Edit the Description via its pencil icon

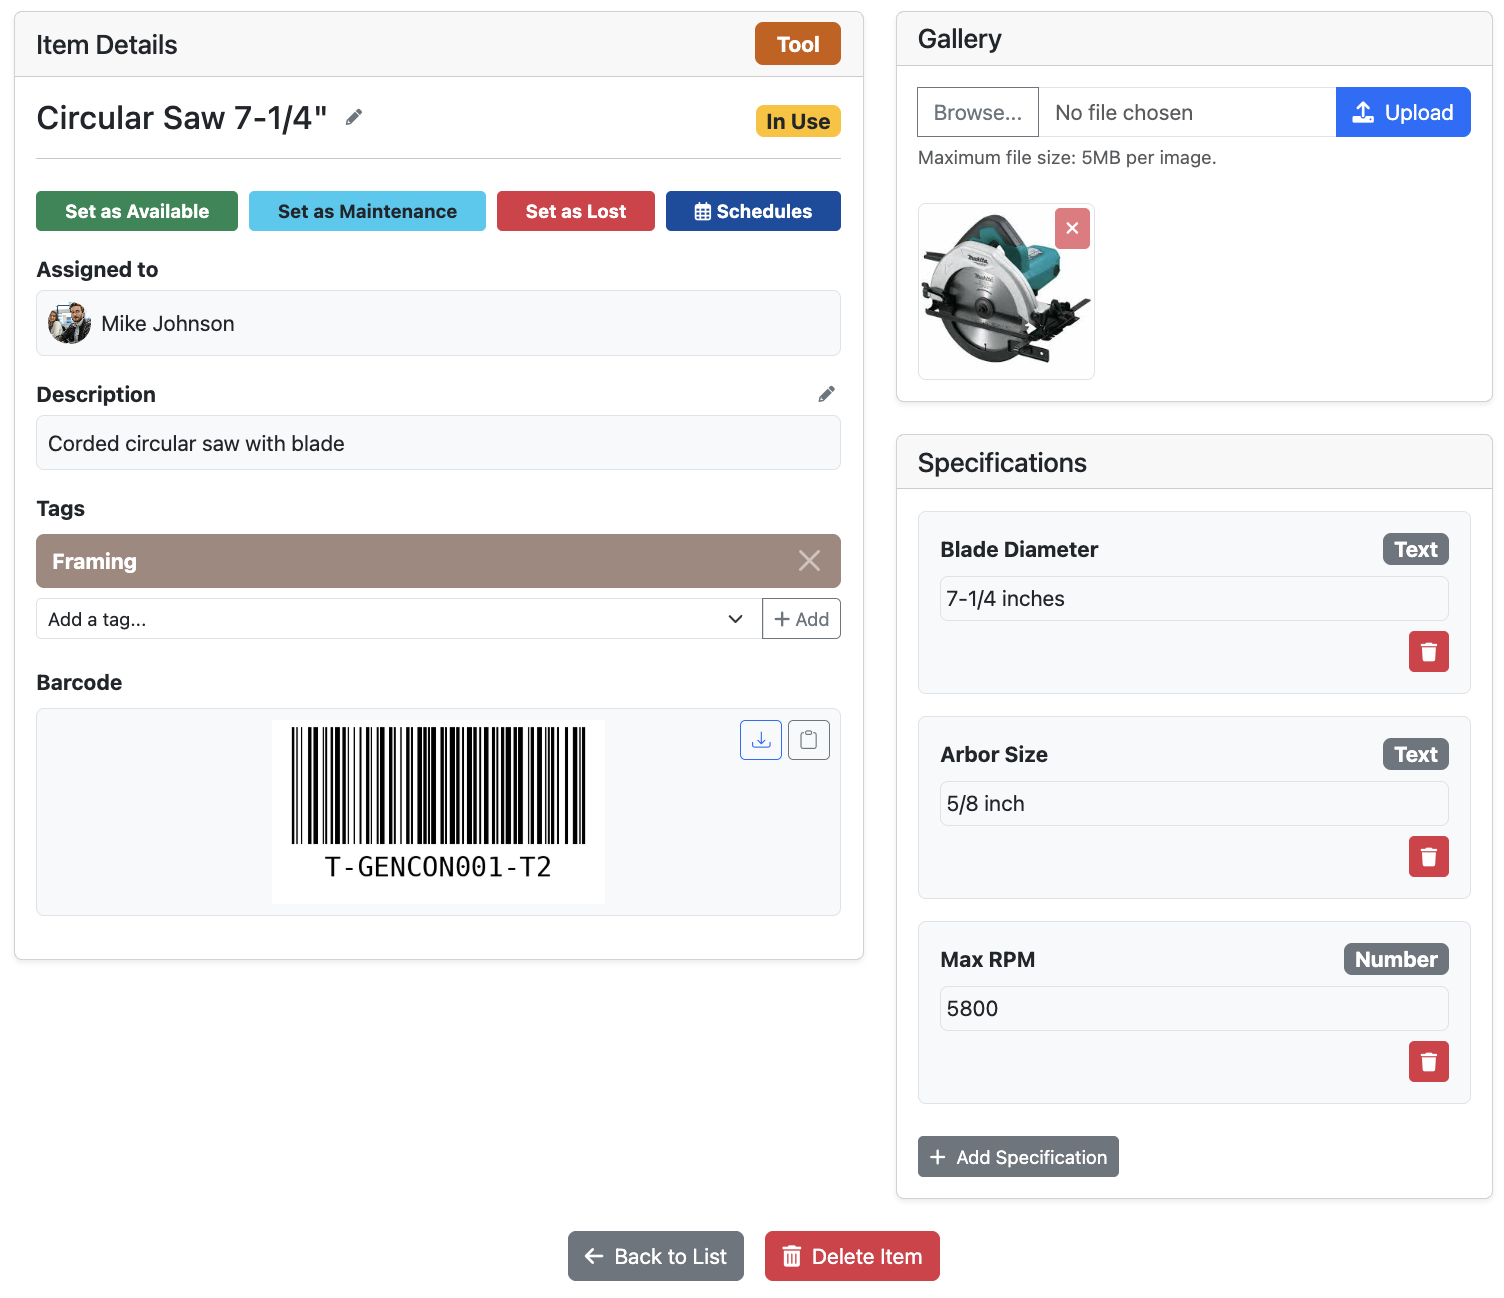click(826, 393)
